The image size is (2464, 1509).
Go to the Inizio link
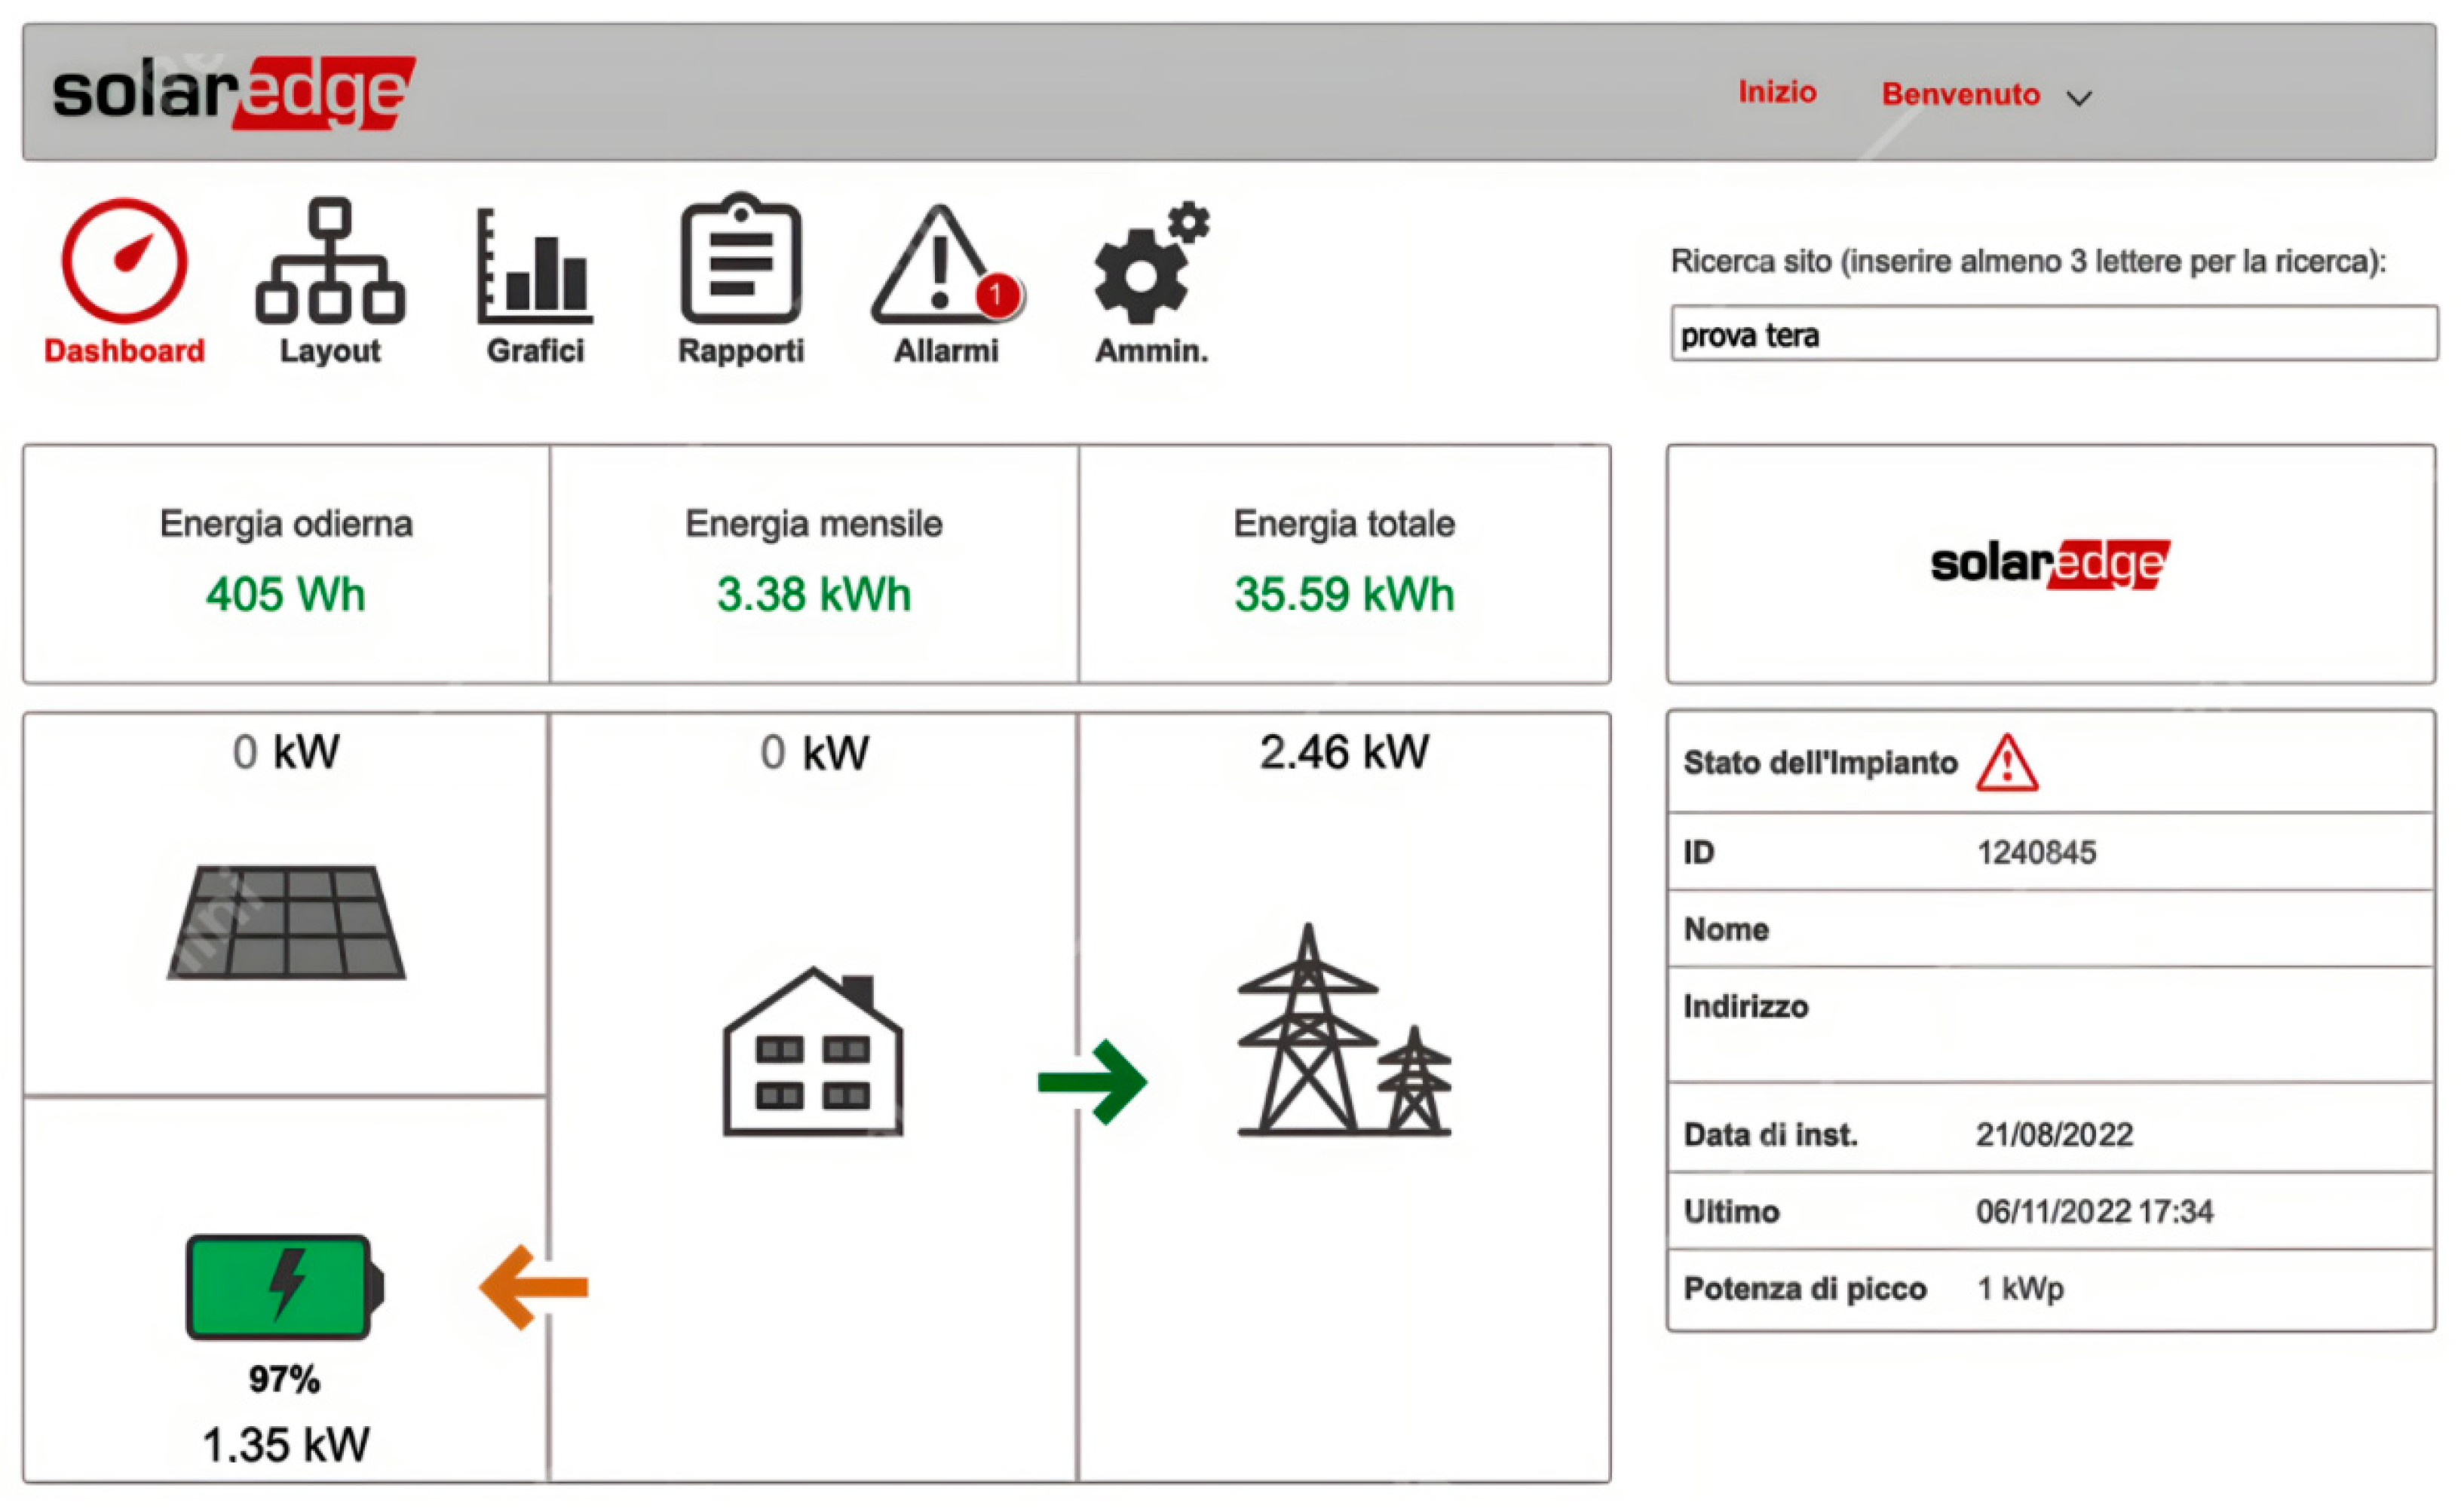[1777, 92]
